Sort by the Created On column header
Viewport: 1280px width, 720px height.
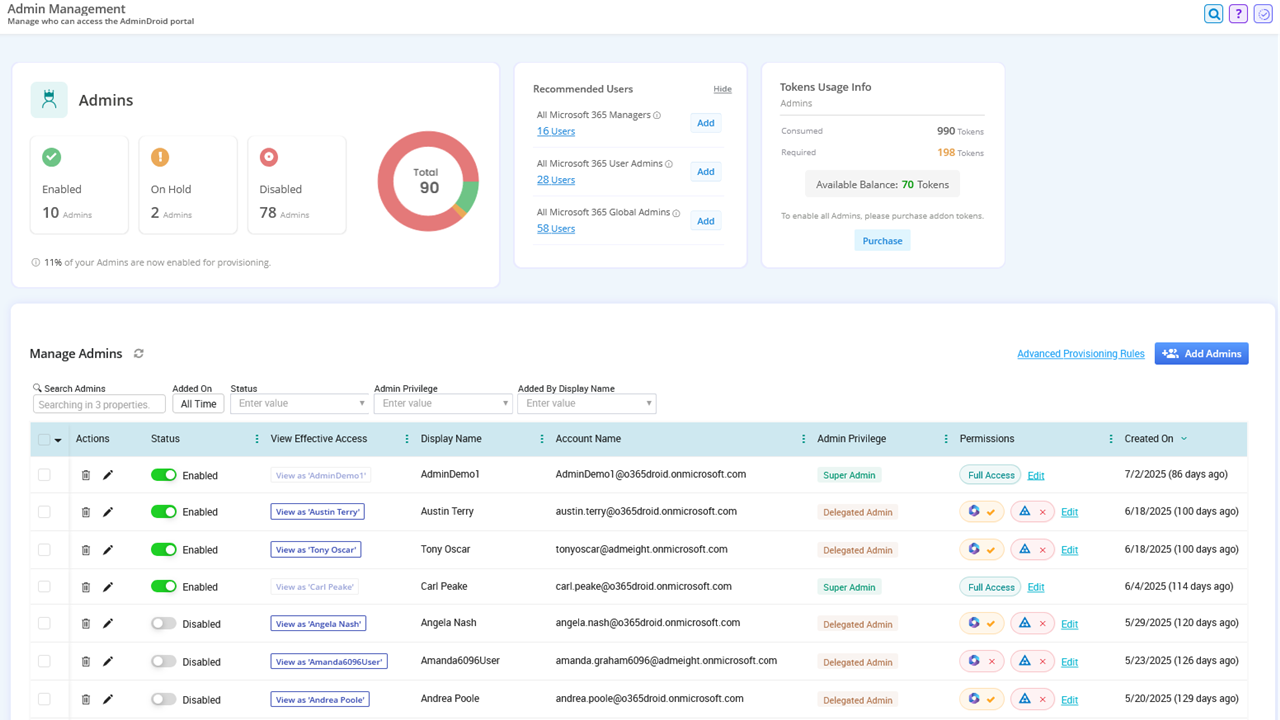tap(1148, 439)
